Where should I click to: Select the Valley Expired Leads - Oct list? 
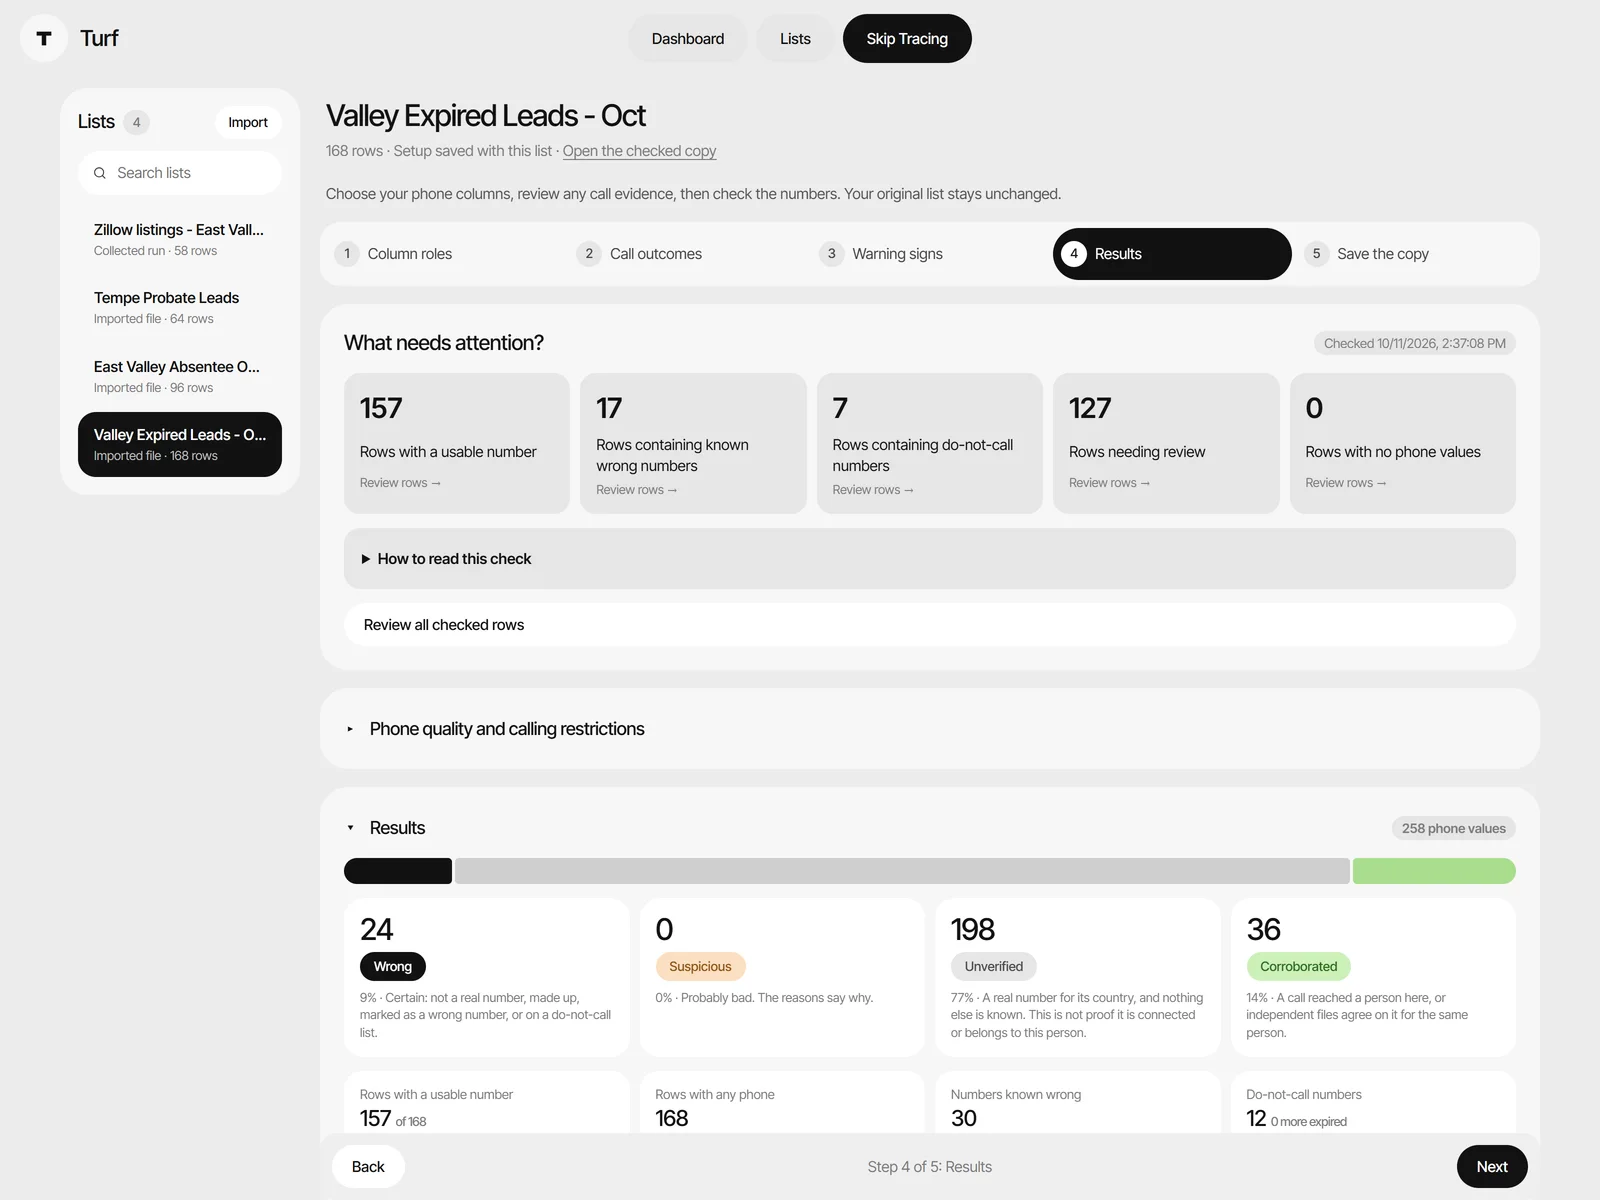coord(180,444)
